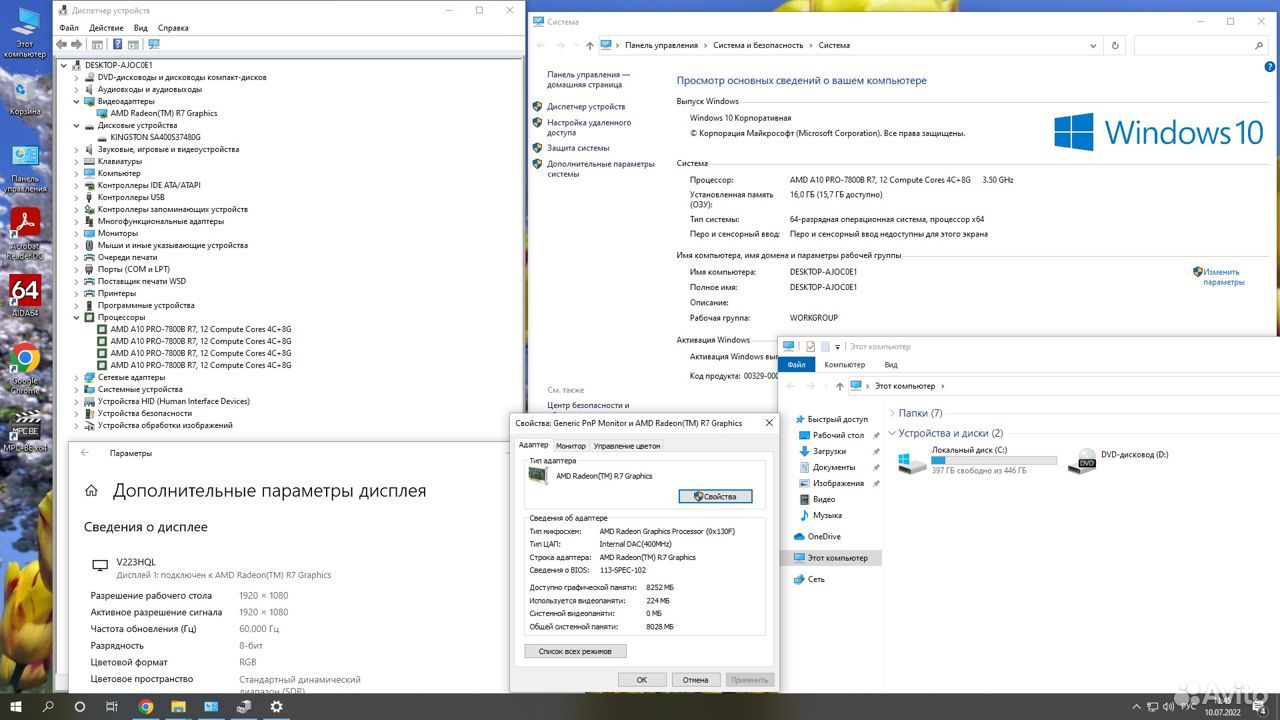Click back arrow in Параметры settings window
Image resolution: width=1280 pixels, height=720 pixels.
[x=85, y=453]
